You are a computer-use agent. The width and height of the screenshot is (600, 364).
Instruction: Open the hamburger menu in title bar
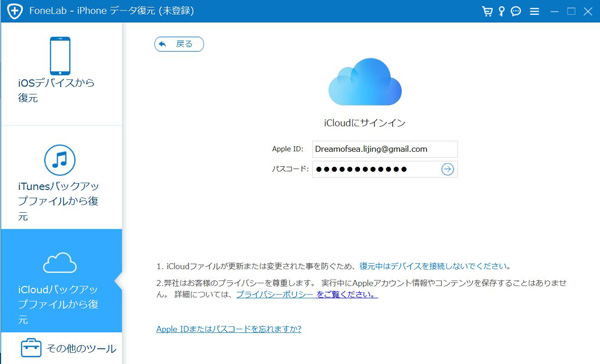coord(535,11)
